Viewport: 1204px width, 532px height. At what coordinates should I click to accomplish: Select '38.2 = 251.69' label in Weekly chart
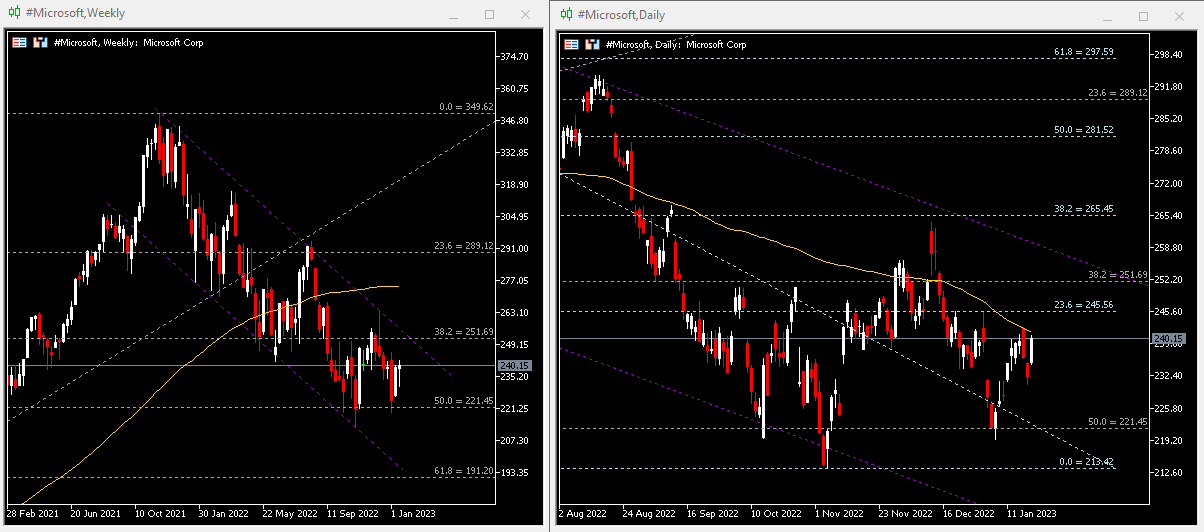pos(464,331)
